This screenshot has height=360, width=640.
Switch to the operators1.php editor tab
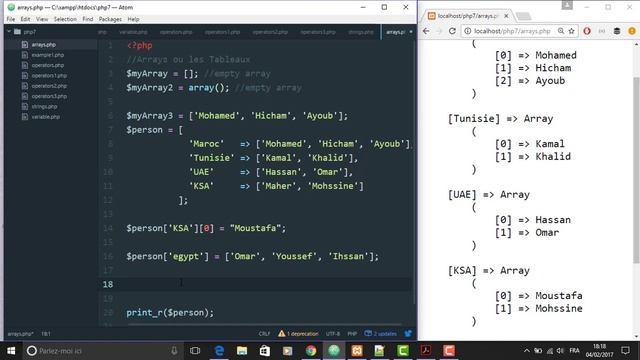tap(222, 32)
